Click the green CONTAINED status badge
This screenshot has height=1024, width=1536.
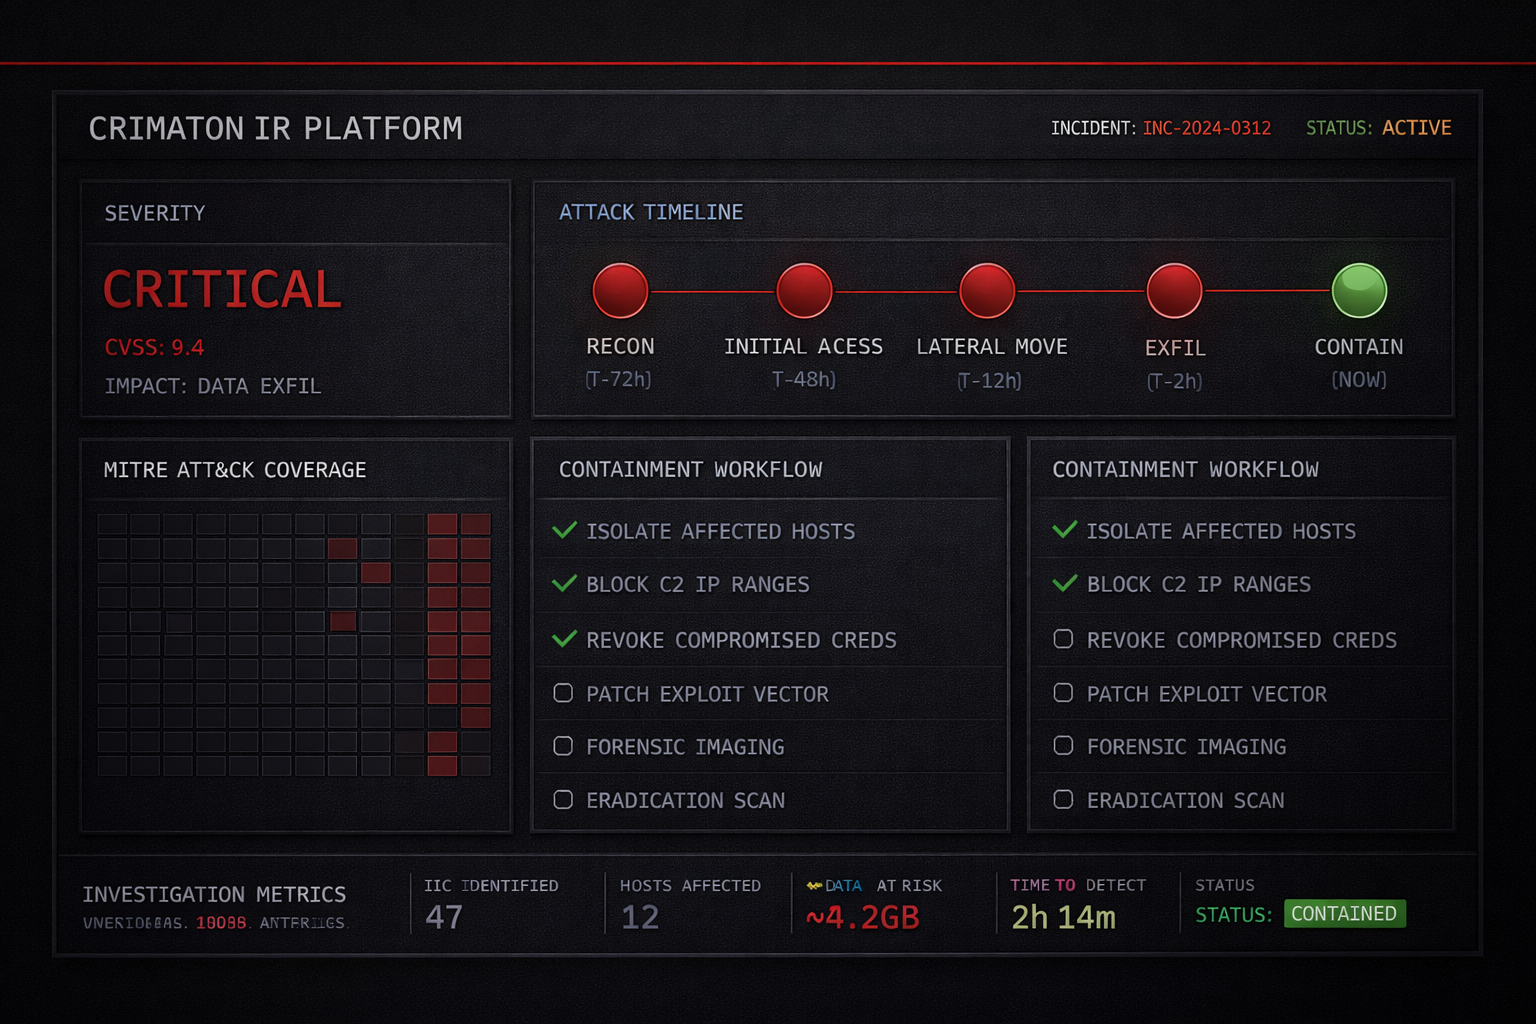tap(1343, 914)
